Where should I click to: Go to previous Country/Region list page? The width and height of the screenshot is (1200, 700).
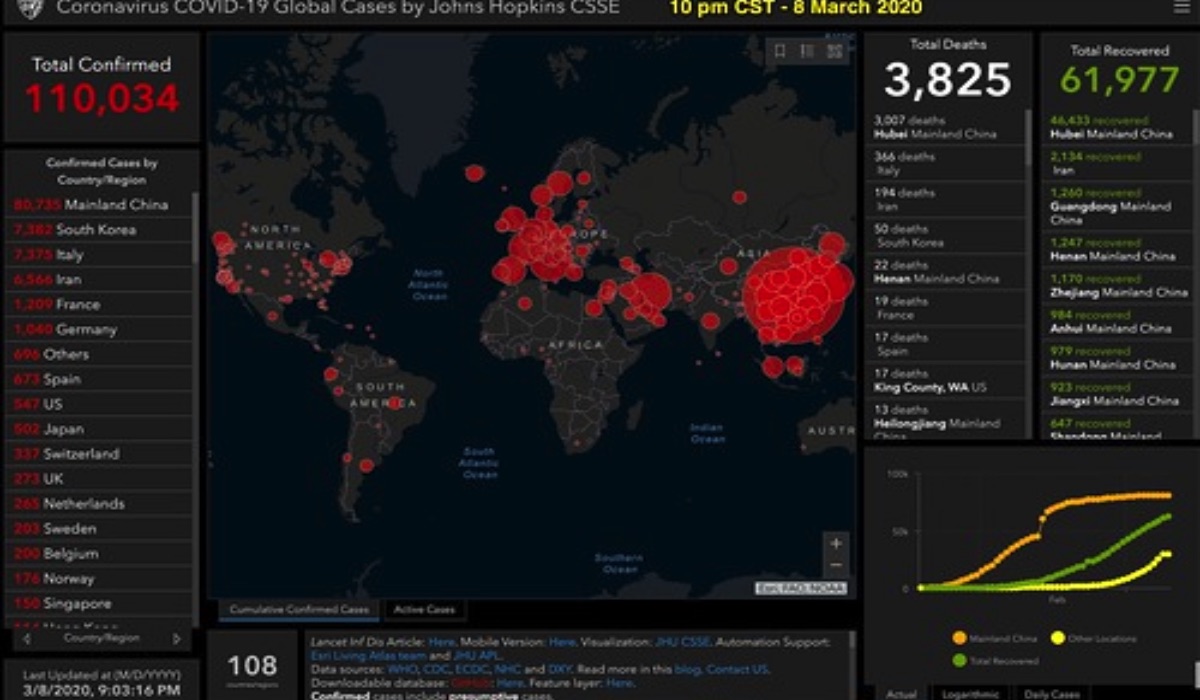pyautogui.click(x=27, y=638)
